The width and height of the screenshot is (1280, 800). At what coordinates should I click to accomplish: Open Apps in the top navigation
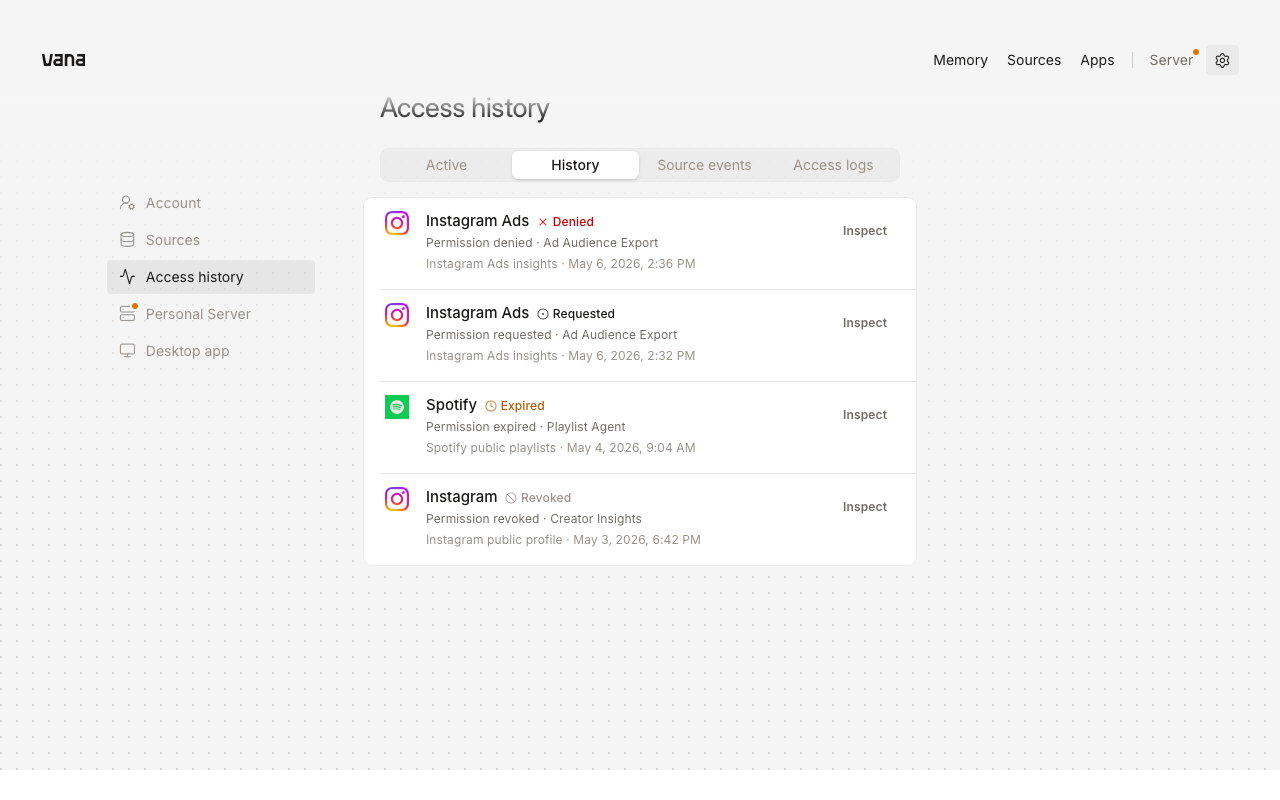pos(1097,60)
